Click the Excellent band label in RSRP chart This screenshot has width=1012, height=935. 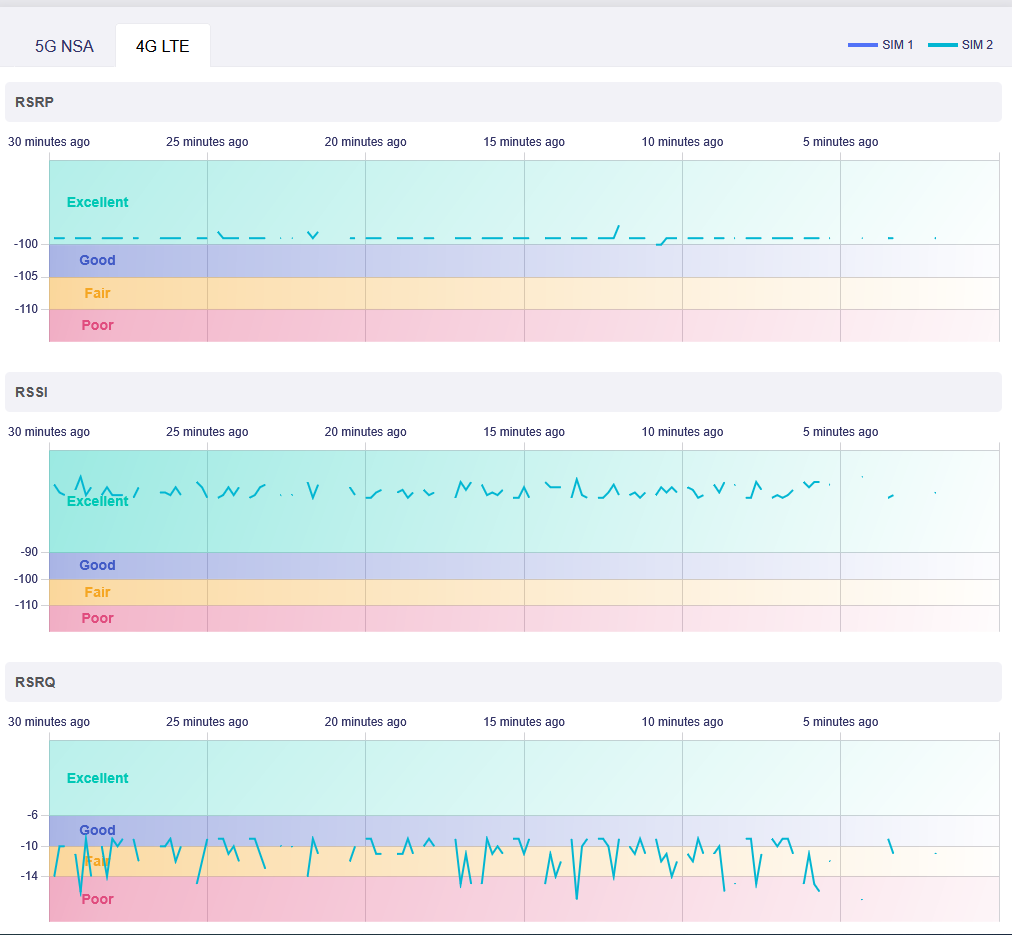tap(98, 202)
